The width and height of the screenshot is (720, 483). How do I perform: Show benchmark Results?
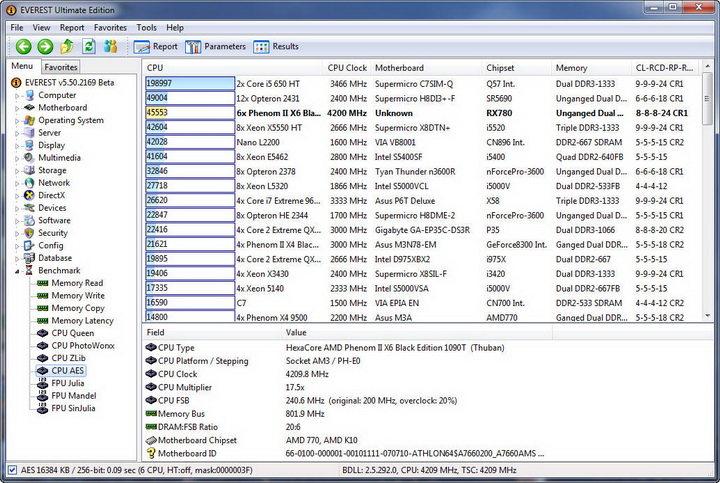276,46
